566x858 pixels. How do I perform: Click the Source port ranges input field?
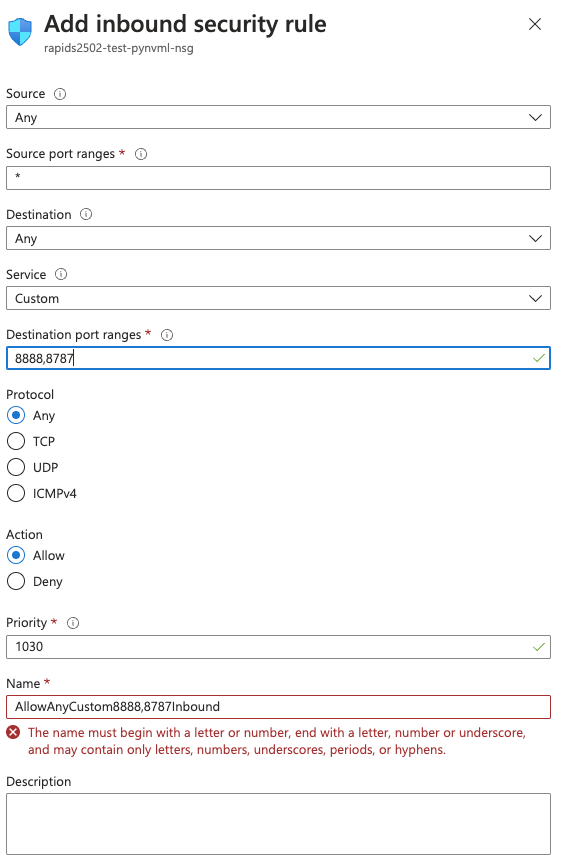pos(278,178)
